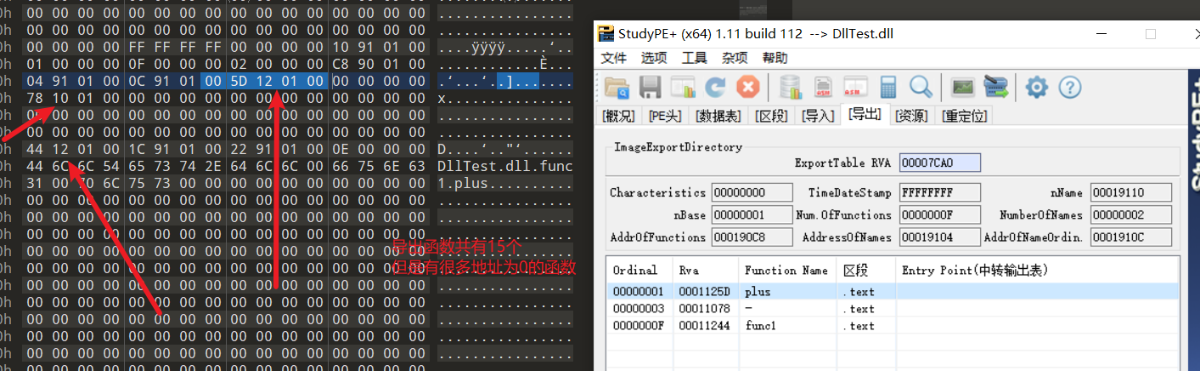Launch the calculator tool icon
The width and height of the screenshot is (1200, 371).
(x=889, y=87)
